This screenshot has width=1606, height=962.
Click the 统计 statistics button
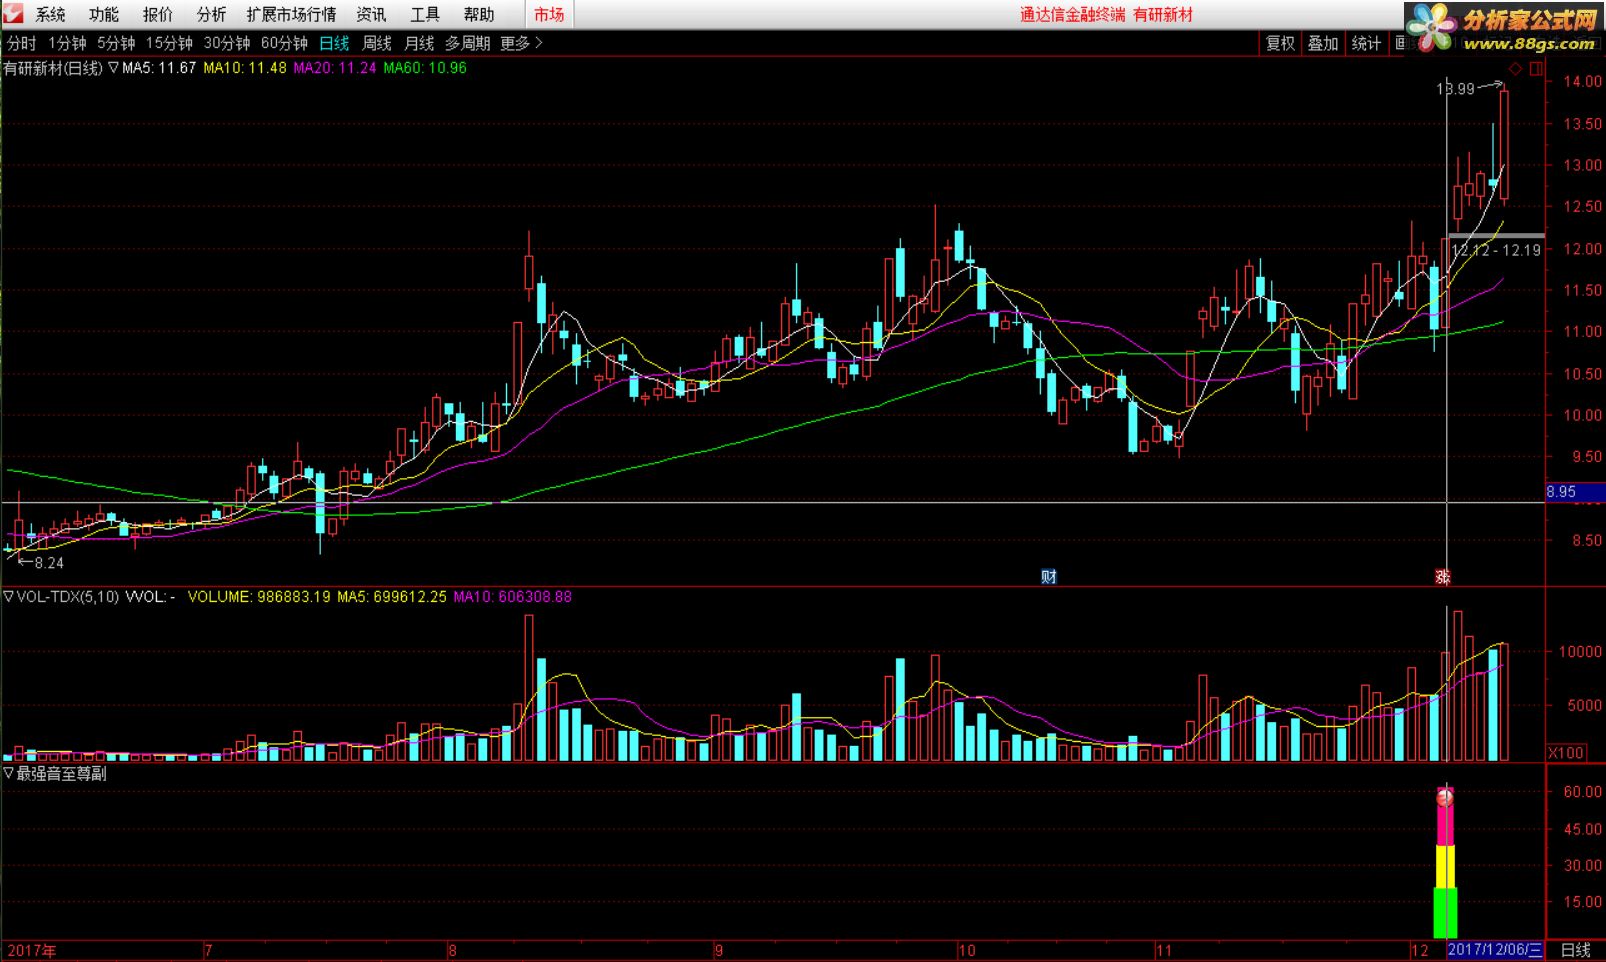tap(1366, 43)
